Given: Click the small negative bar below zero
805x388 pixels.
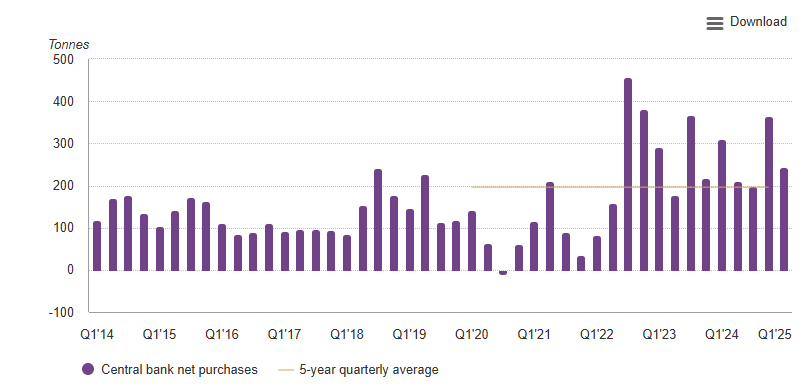Looking at the screenshot, I should (x=503, y=273).
